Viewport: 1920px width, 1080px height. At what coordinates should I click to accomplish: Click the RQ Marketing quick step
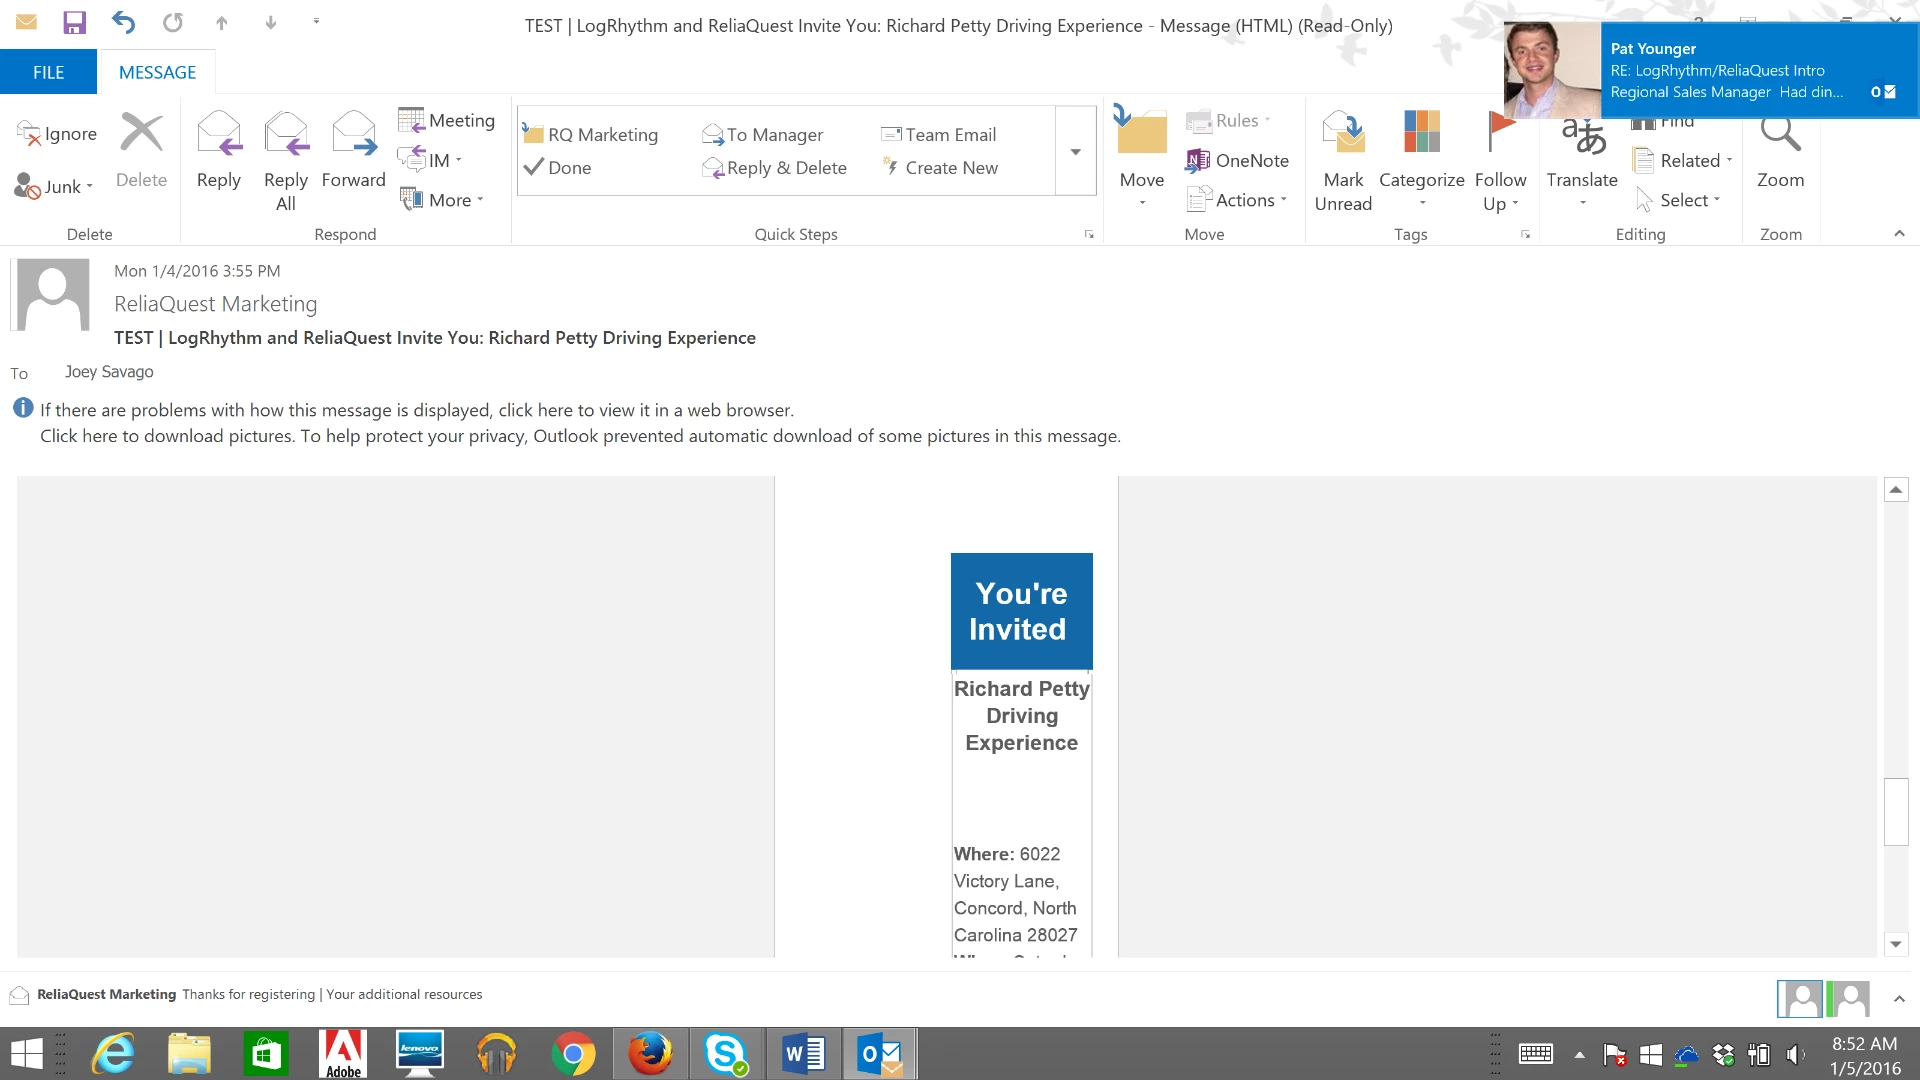(x=590, y=135)
